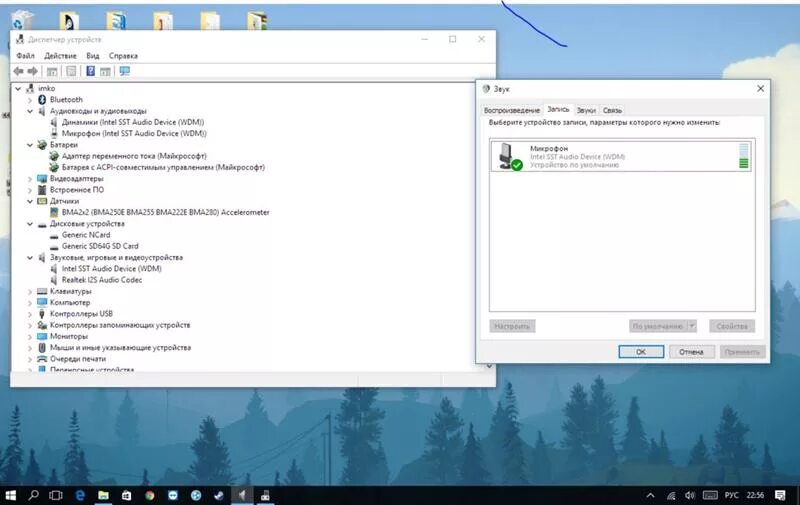Collapse the Батареи category
The image size is (800, 505).
point(30,145)
